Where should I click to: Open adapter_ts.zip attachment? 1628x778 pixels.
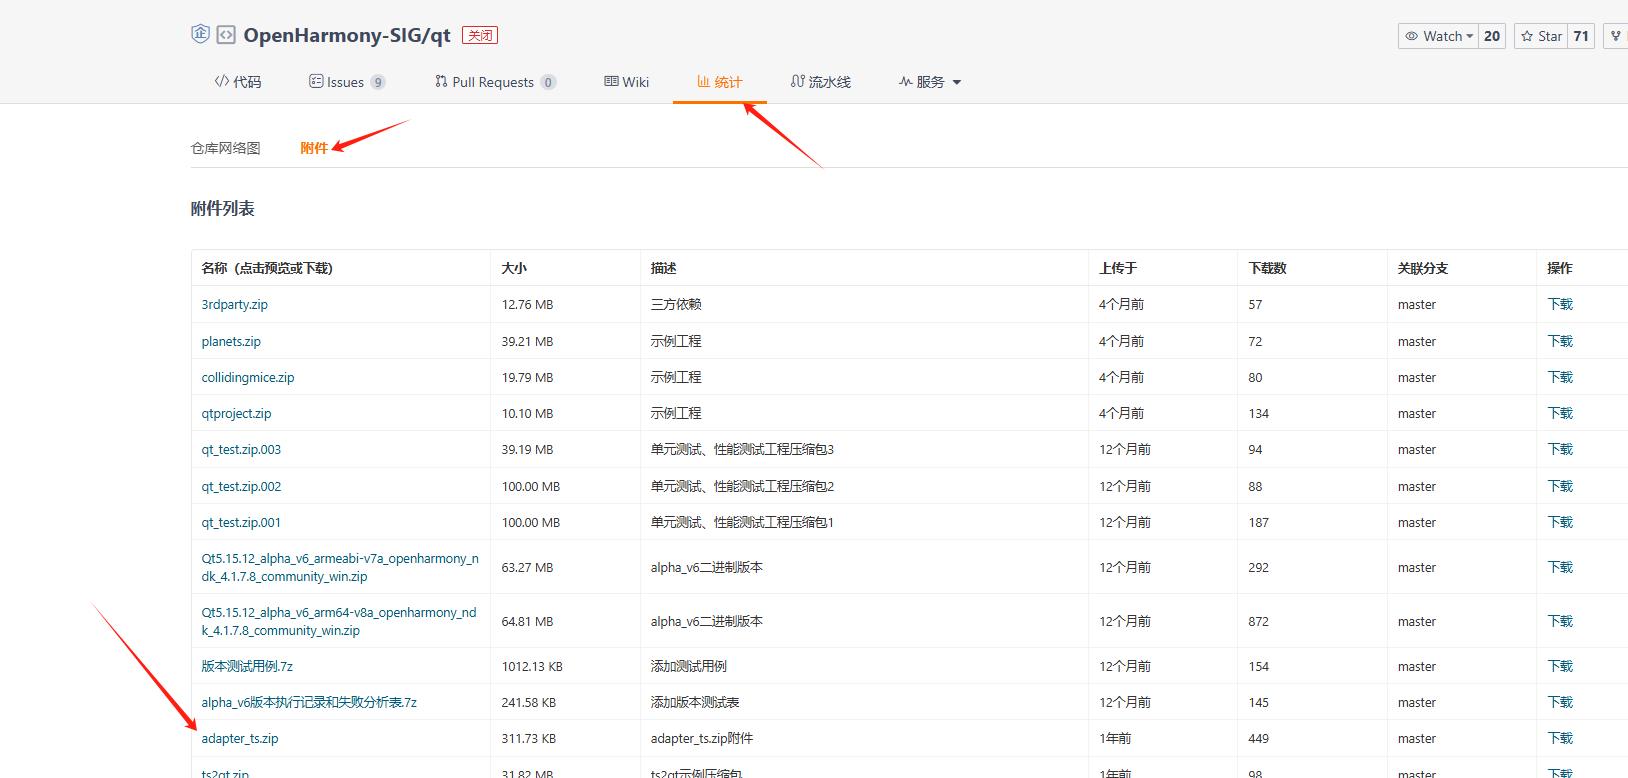[240, 738]
